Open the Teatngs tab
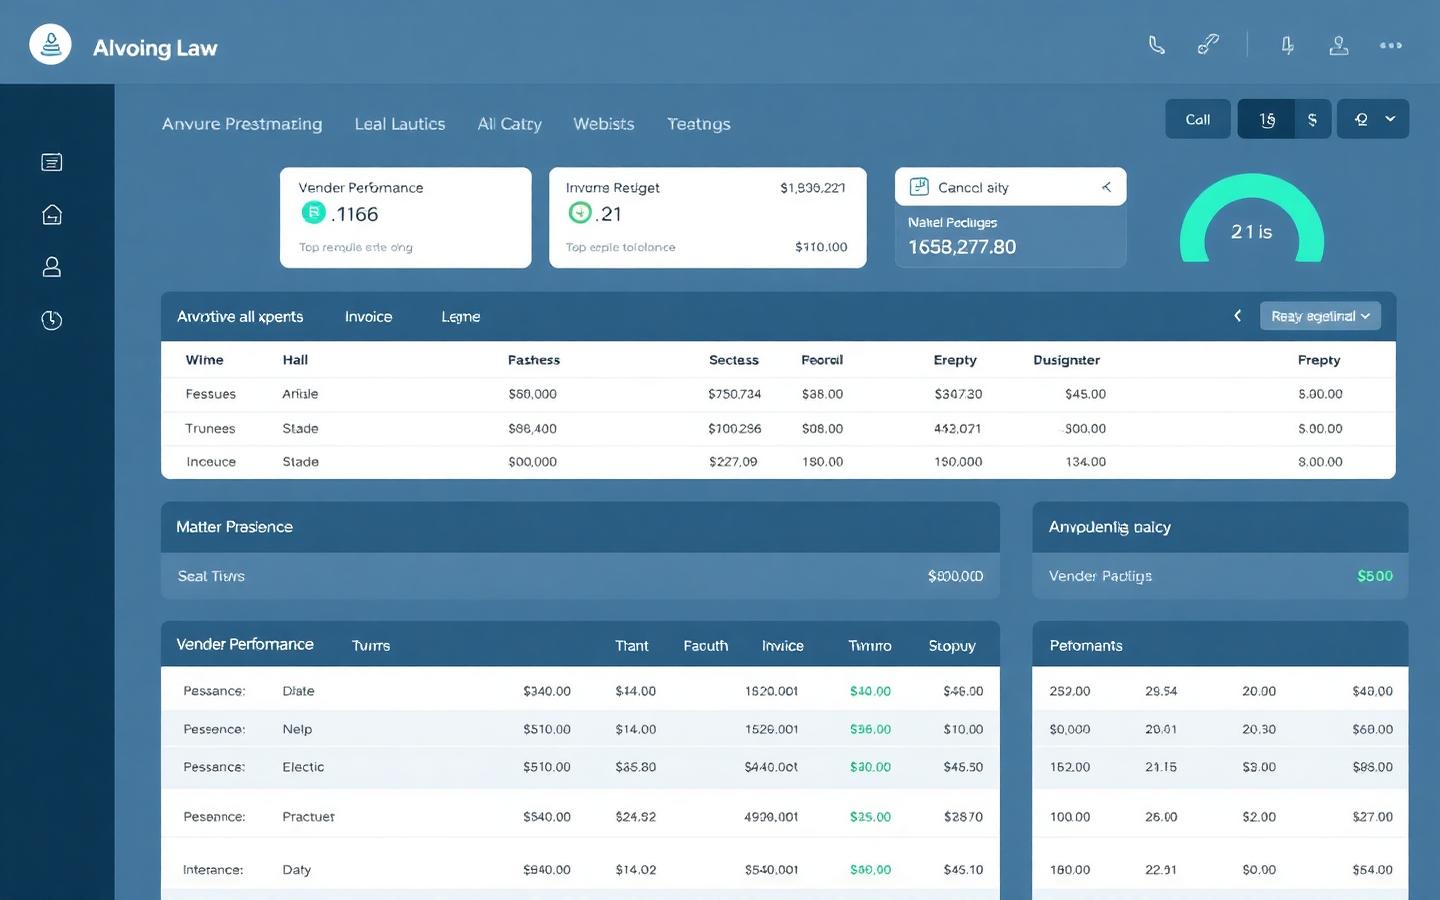 pos(699,124)
